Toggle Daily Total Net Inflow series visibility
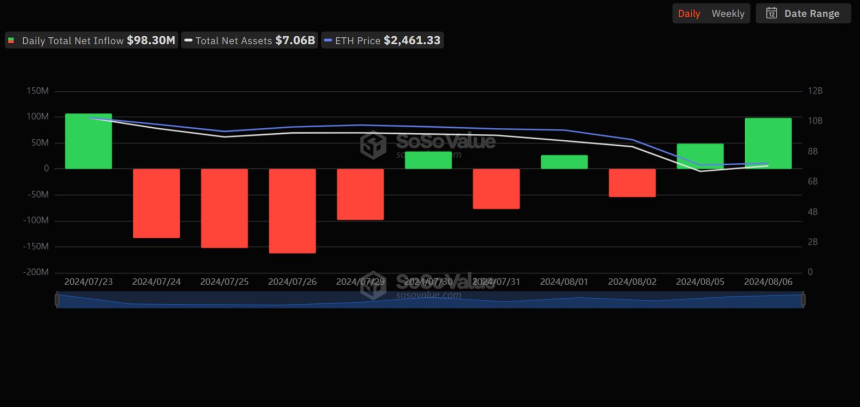Image resolution: width=860 pixels, height=407 pixels. point(91,41)
